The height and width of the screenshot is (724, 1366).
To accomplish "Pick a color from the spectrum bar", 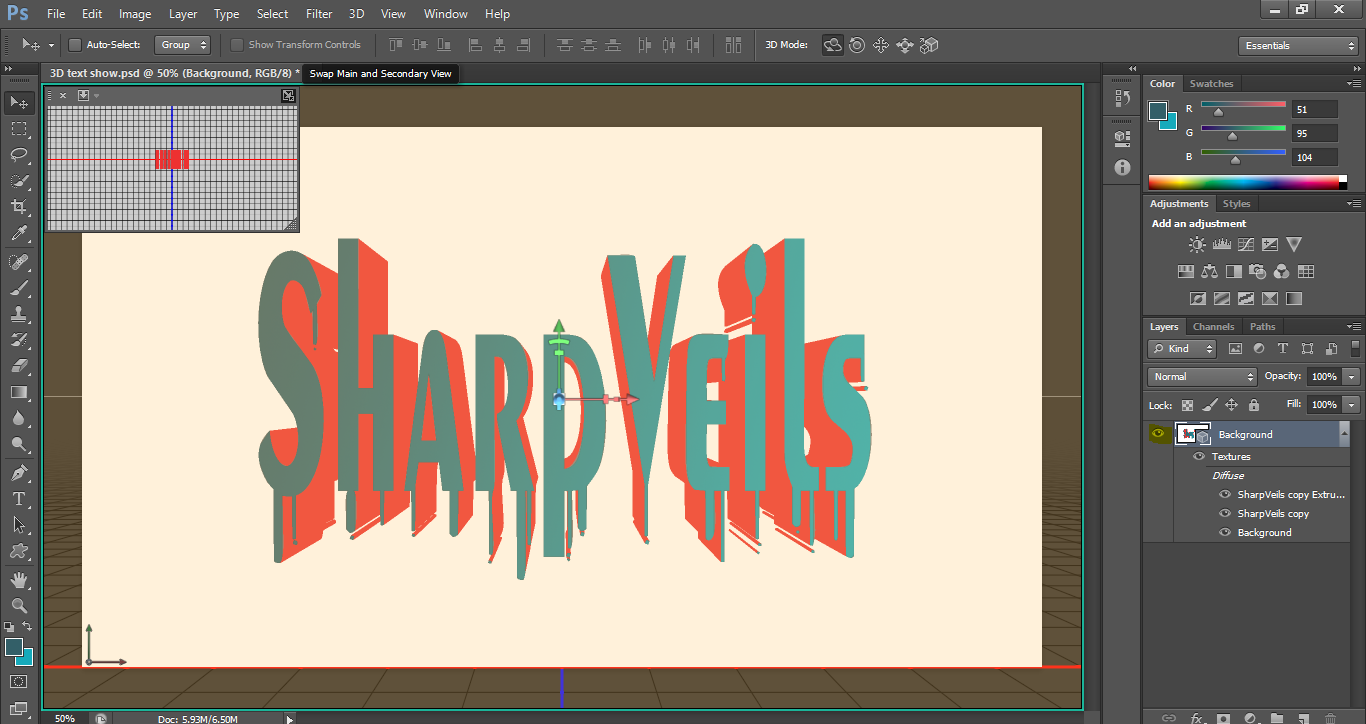I will (x=1243, y=182).
